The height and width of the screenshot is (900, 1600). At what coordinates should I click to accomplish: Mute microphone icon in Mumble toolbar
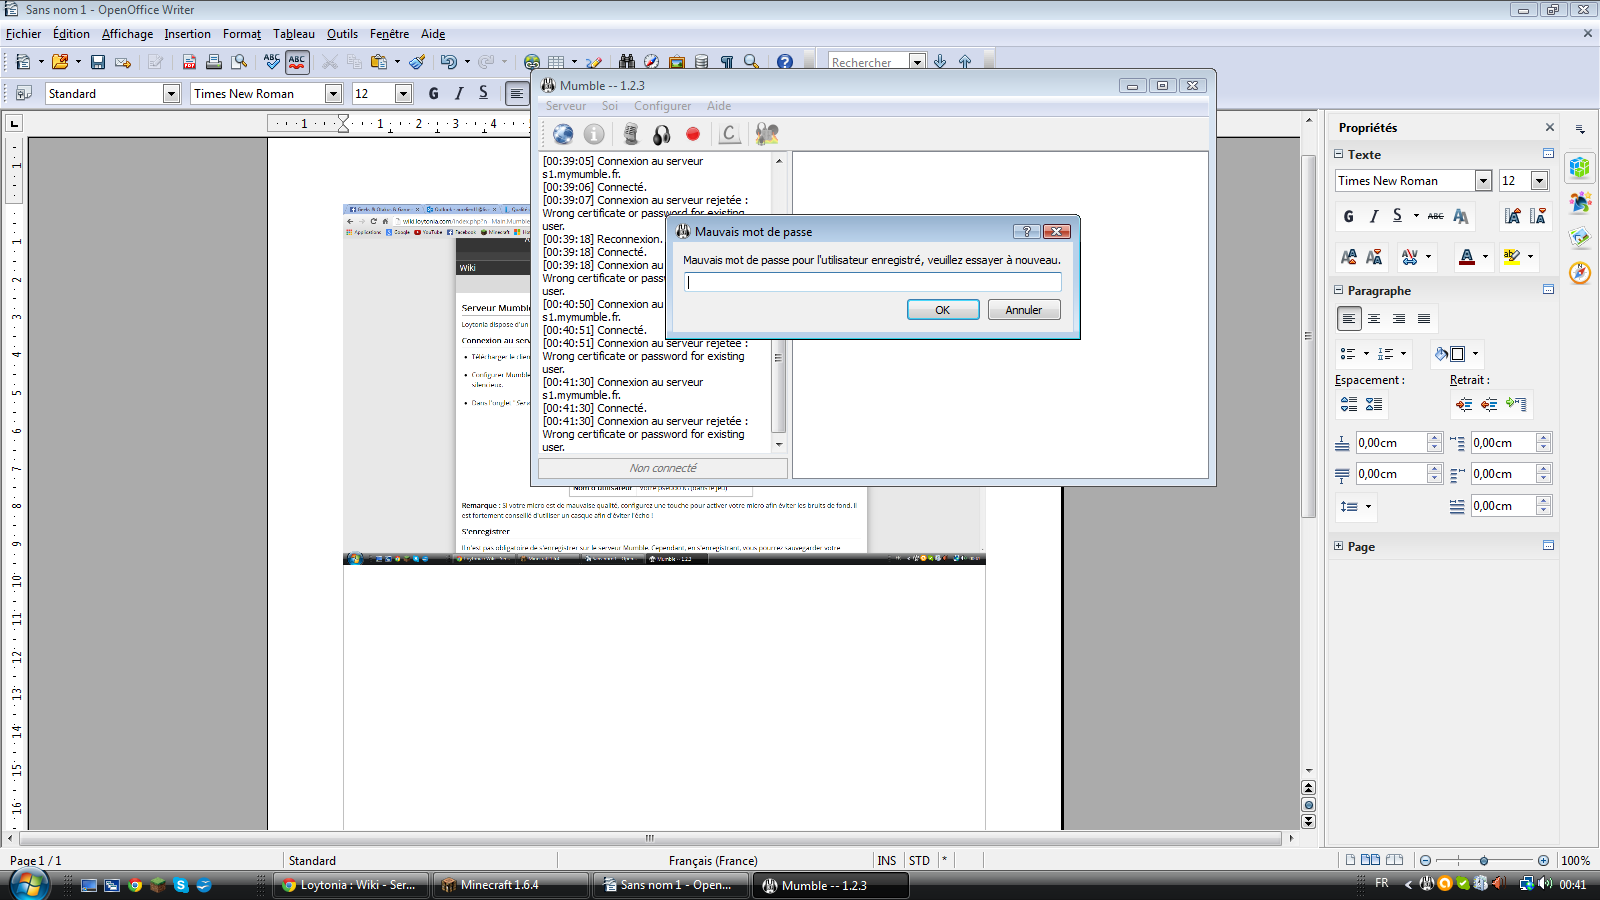click(x=630, y=134)
